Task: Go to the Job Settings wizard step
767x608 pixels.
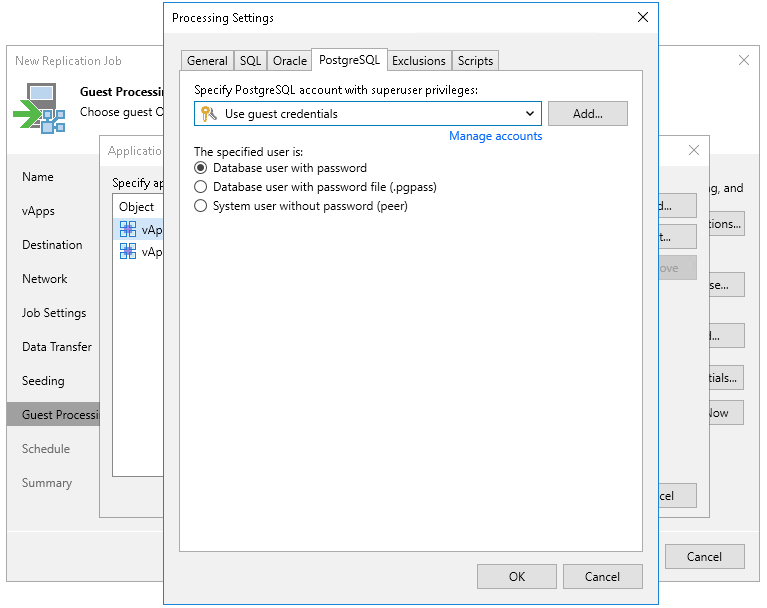Action: coord(54,313)
